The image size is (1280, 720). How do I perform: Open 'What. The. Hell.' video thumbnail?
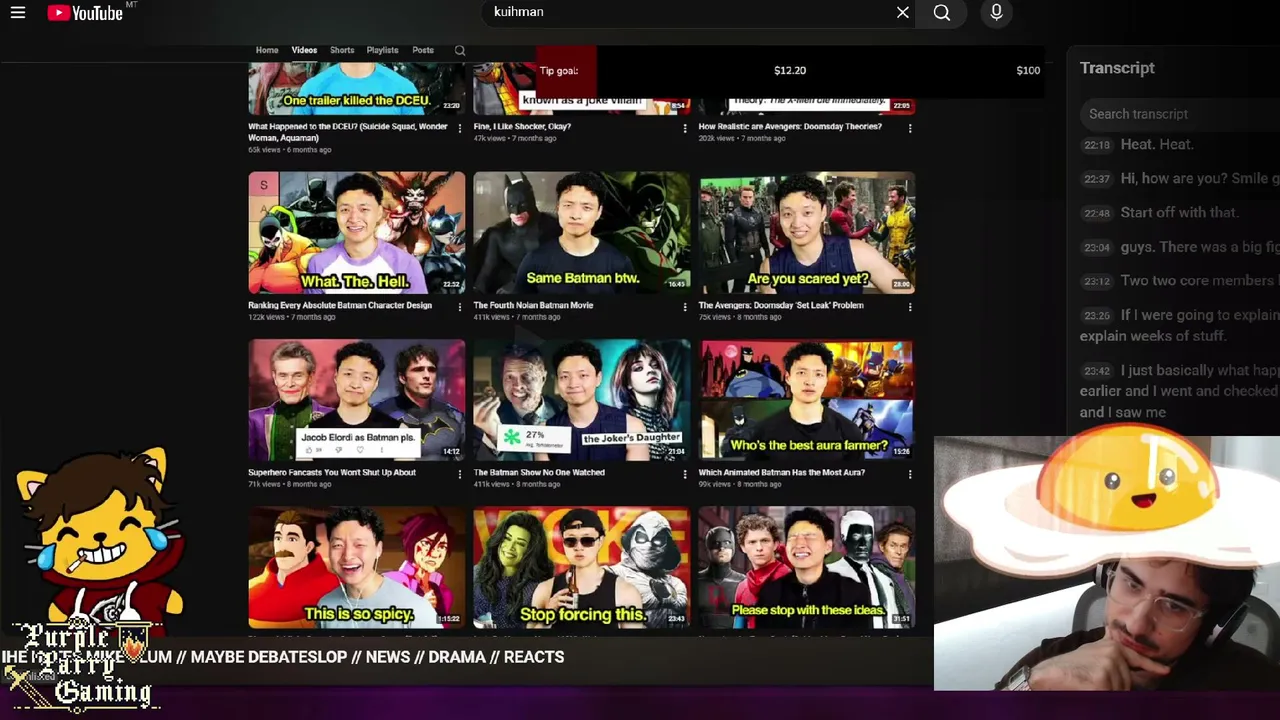pyautogui.click(x=357, y=233)
